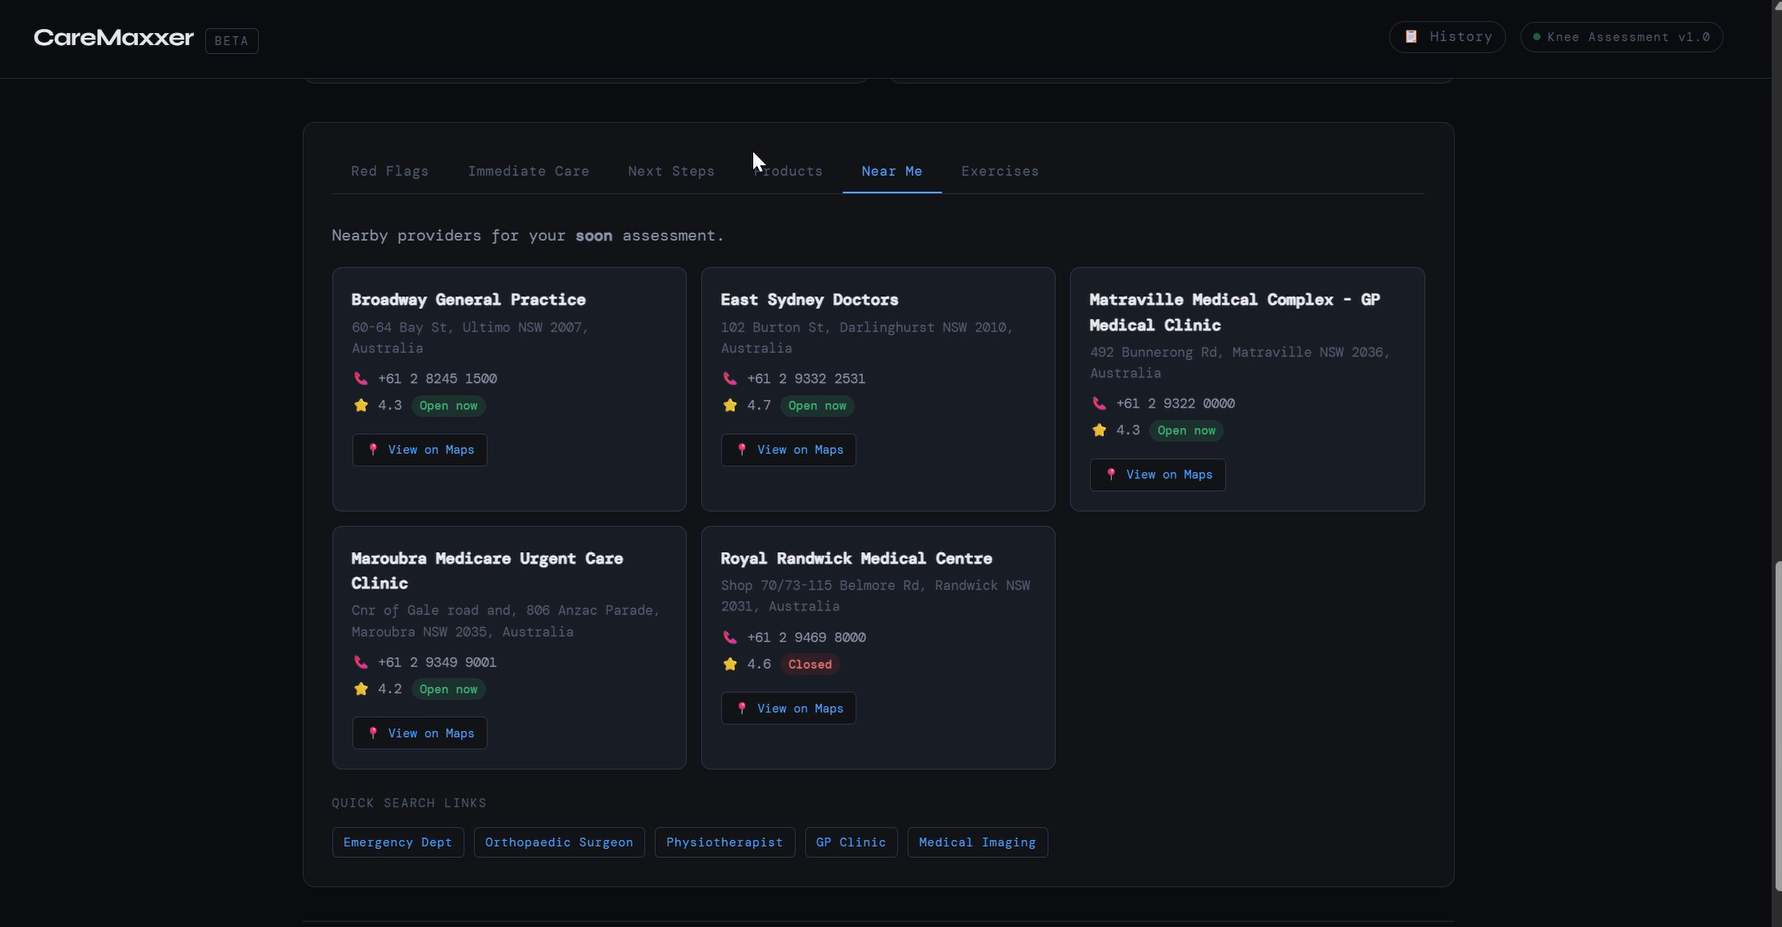Click the phone icon for Broadway General Practice
This screenshot has height=927, width=1782.
click(x=361, y=379)
